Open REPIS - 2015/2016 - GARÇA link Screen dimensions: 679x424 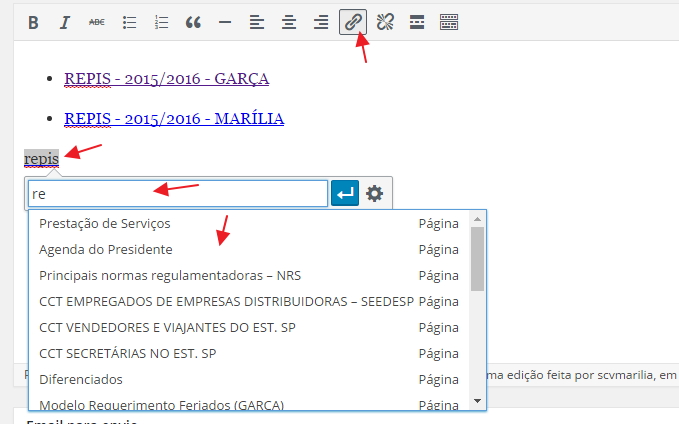(x=167, y=79)
